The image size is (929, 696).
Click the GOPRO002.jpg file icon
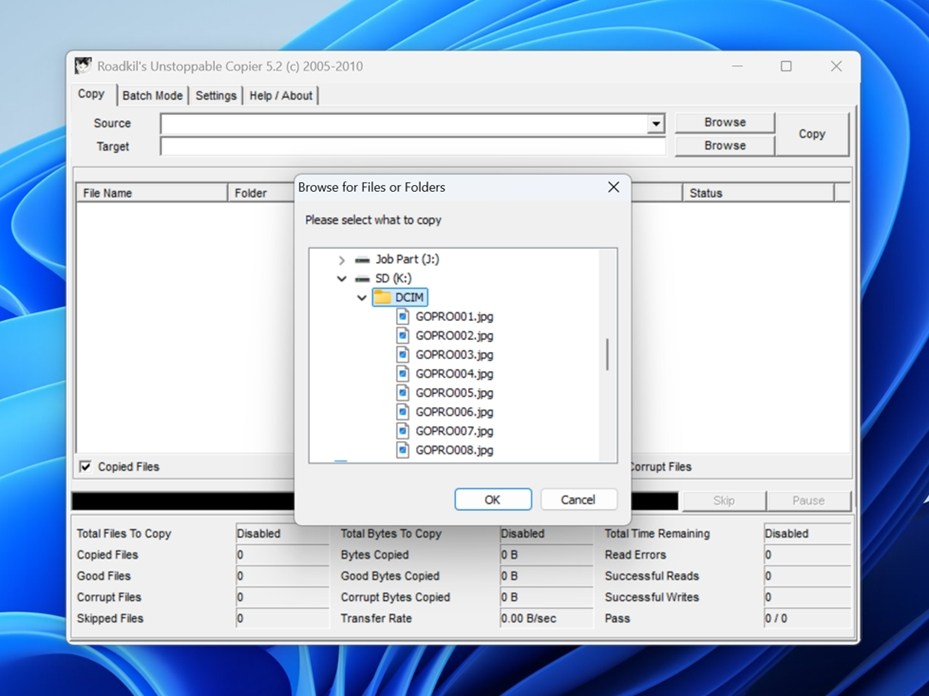403,335
